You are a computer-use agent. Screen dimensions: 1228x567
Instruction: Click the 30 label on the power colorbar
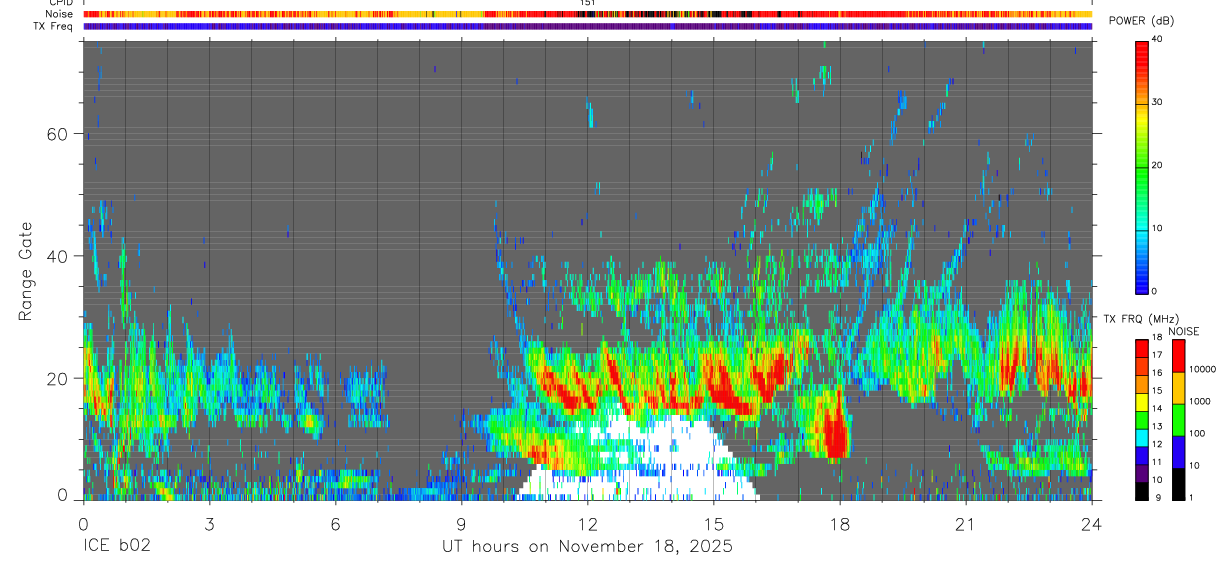(1158, 102)
